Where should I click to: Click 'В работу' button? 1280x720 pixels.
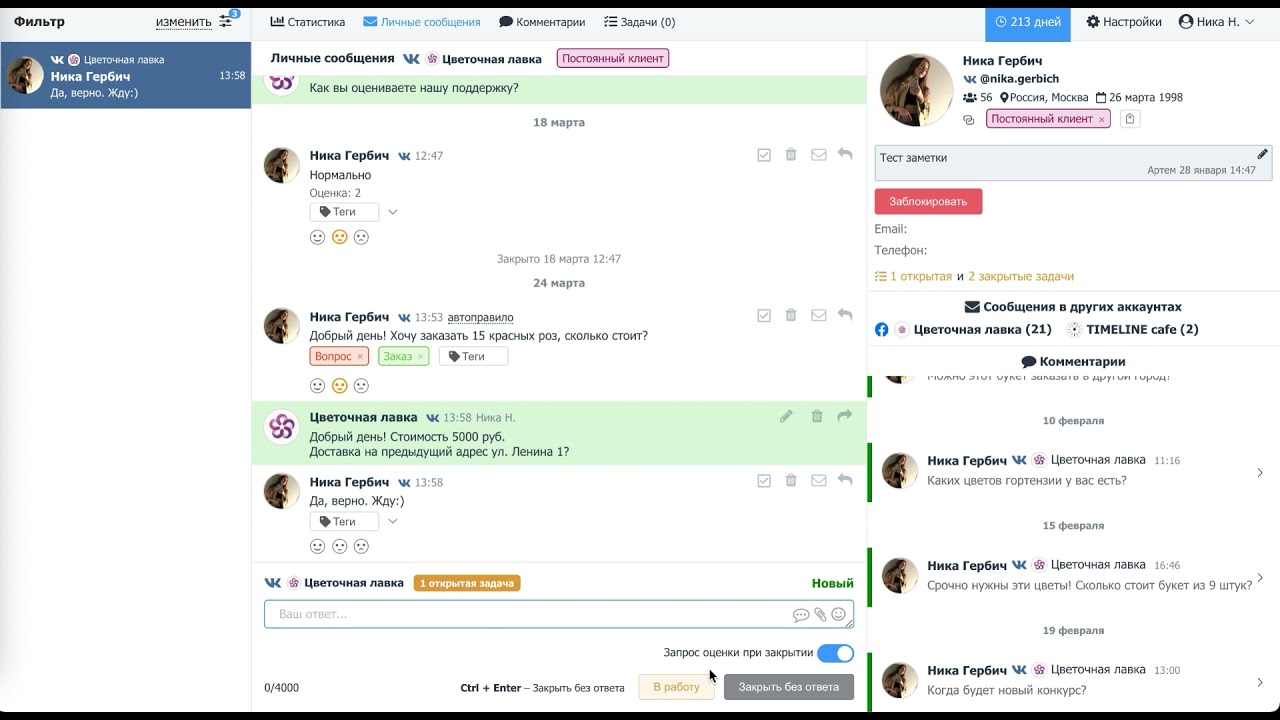pyautogui.click(x=676, y=687)
